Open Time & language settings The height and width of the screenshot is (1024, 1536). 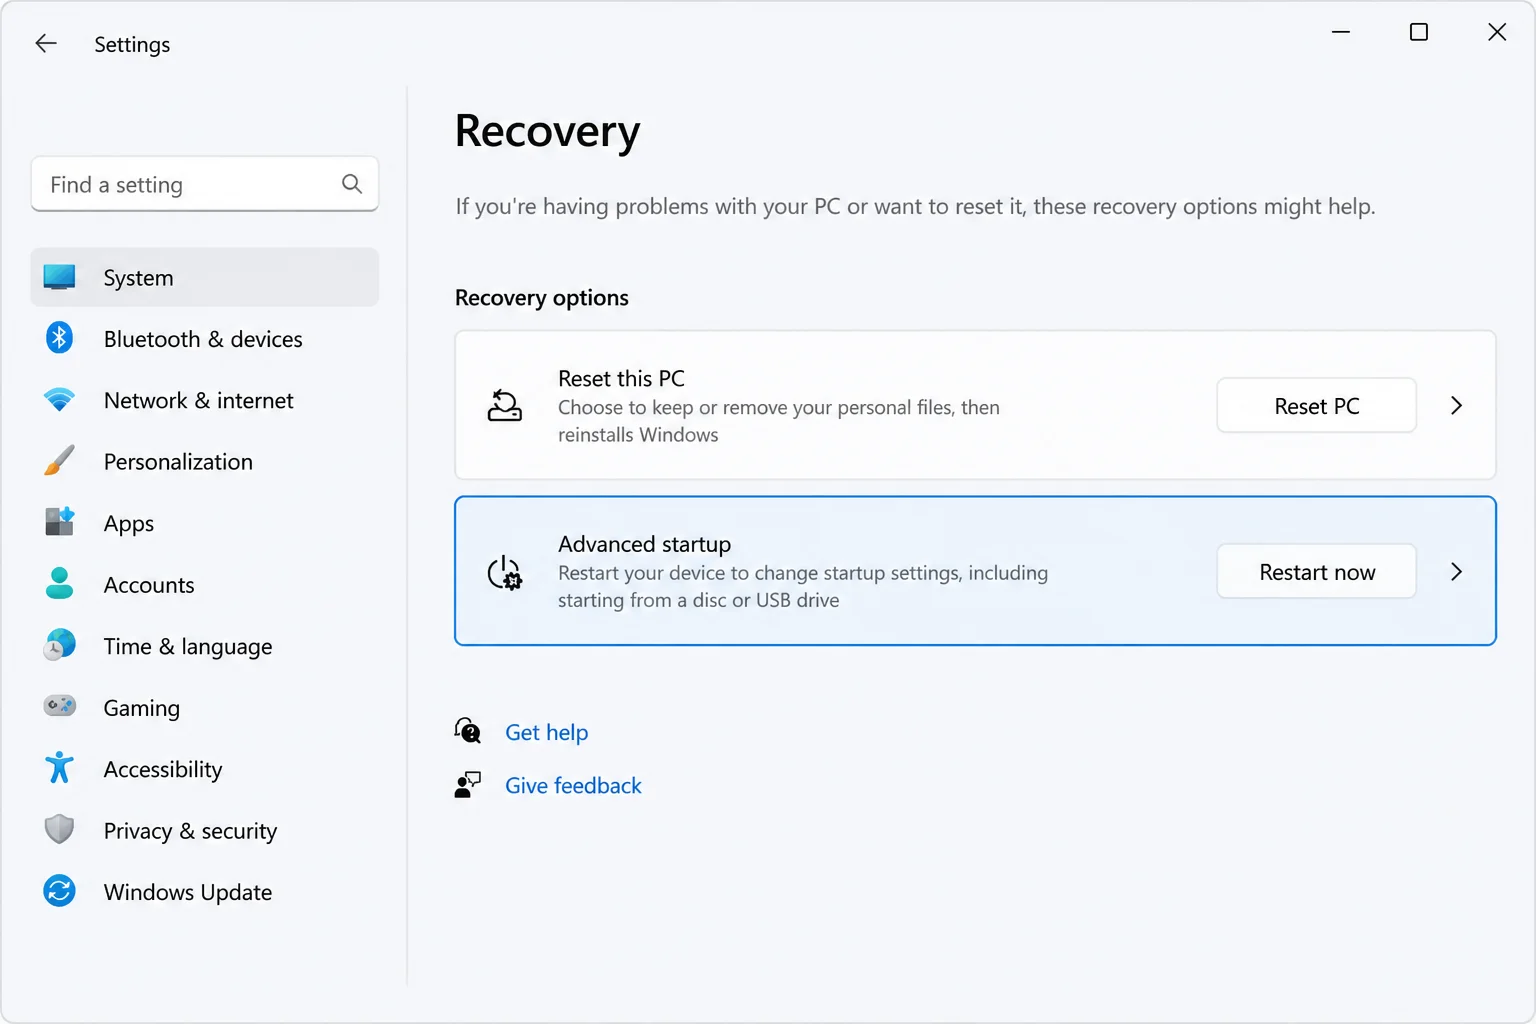click(205, 646)
